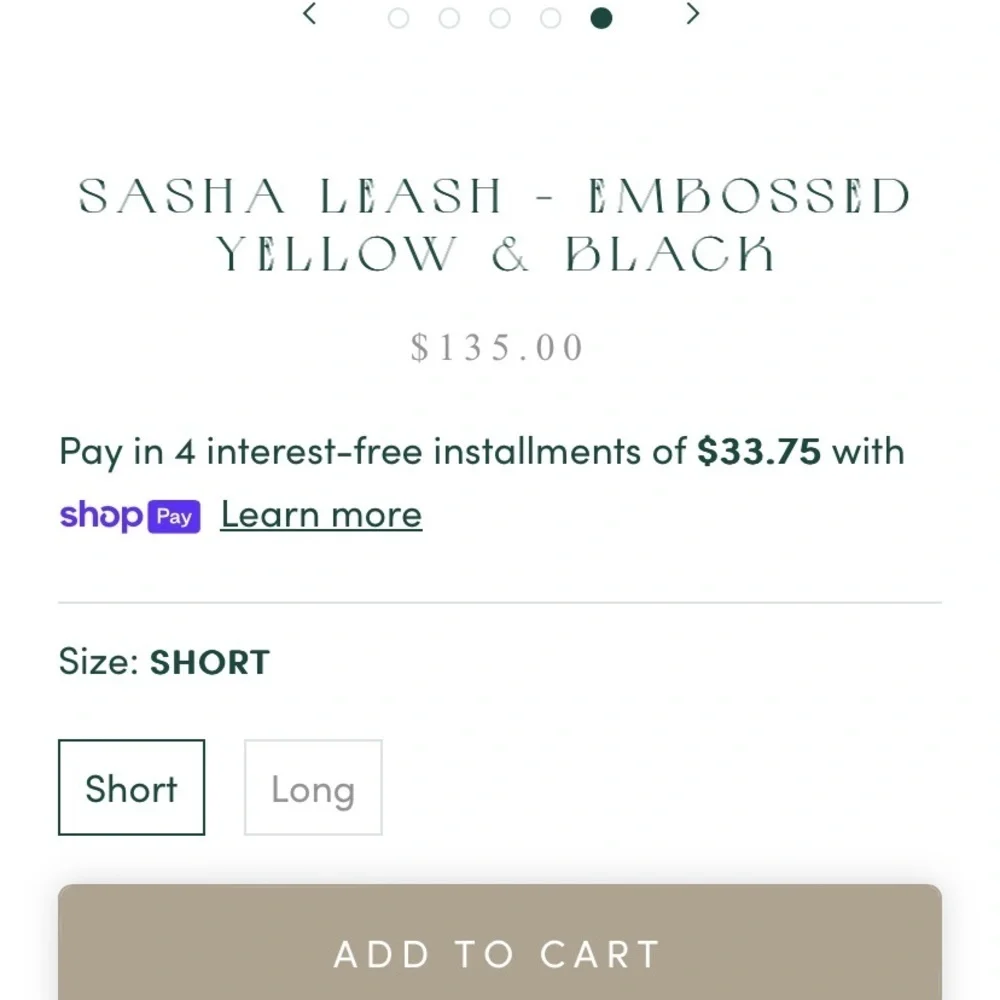Select the first carousel dot
This screenshot has height=1000, width=1000.
[399, 18]
